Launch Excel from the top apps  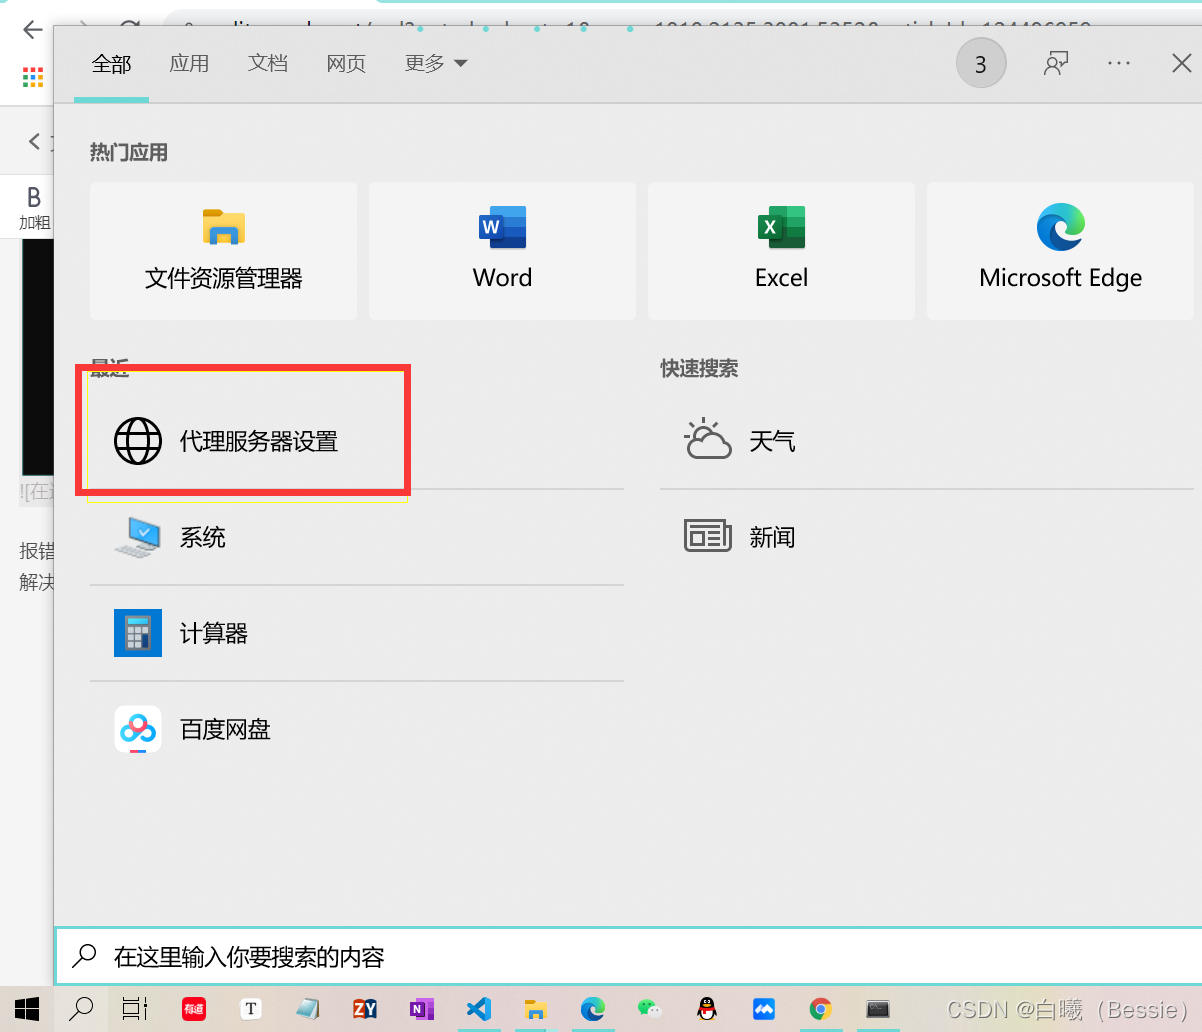pyautogui.click(x=781, y=251)
